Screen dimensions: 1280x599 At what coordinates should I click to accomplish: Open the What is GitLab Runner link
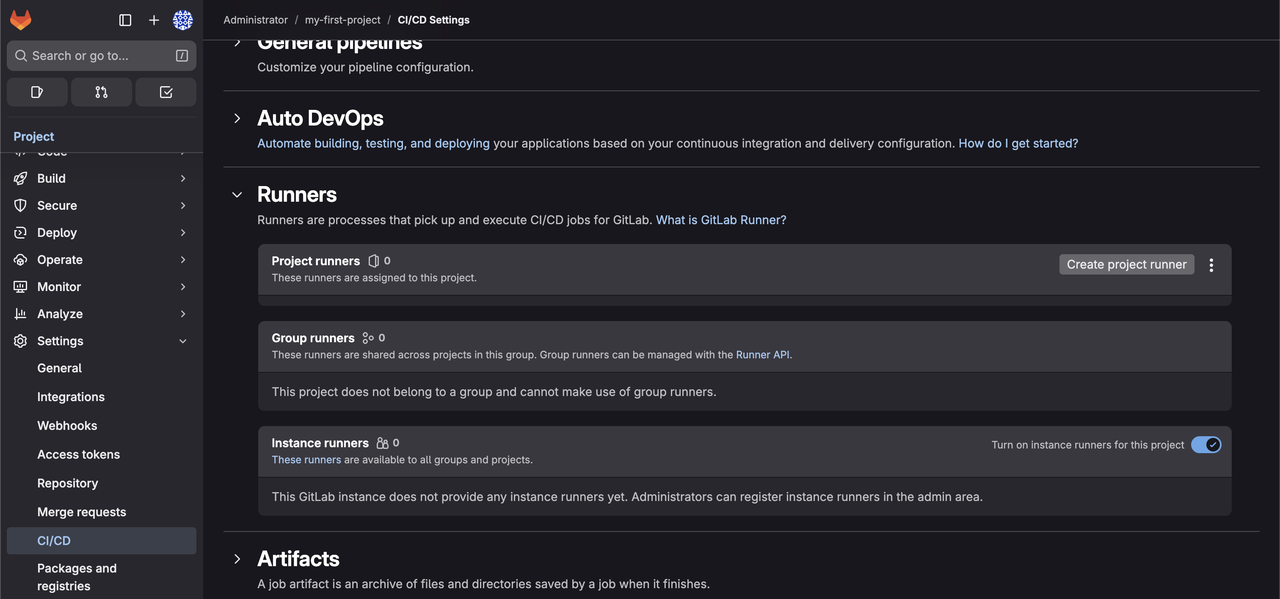(x=720, y=220)
